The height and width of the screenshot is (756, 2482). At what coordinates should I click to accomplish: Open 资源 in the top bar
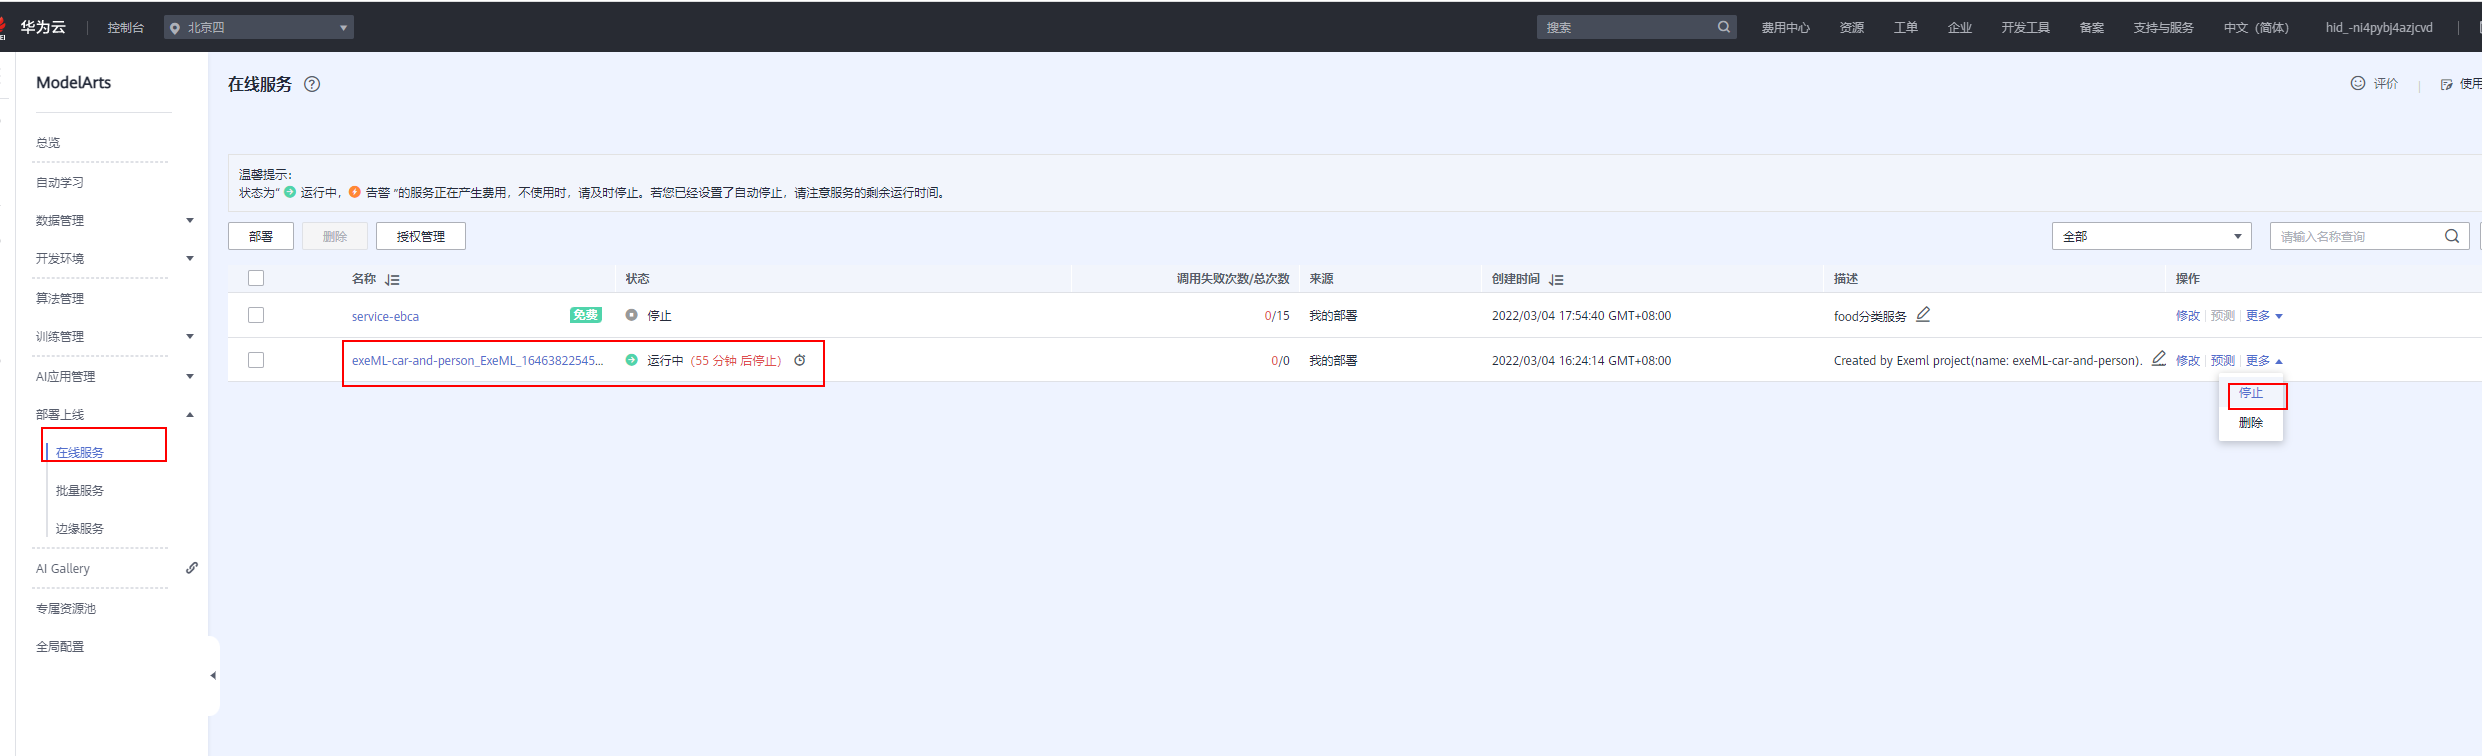(x=1852, y=28)
